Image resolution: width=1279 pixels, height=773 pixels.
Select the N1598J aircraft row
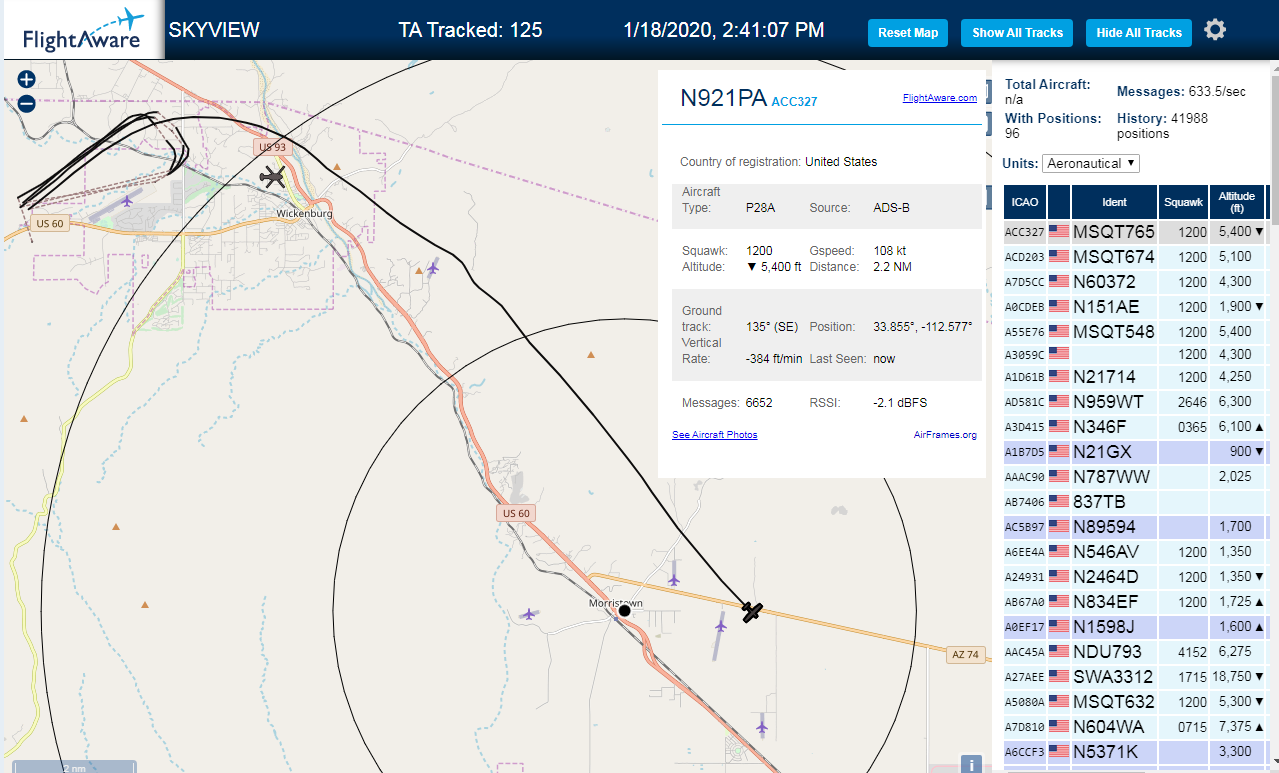pyautogui.click(x=1136, y=626)
